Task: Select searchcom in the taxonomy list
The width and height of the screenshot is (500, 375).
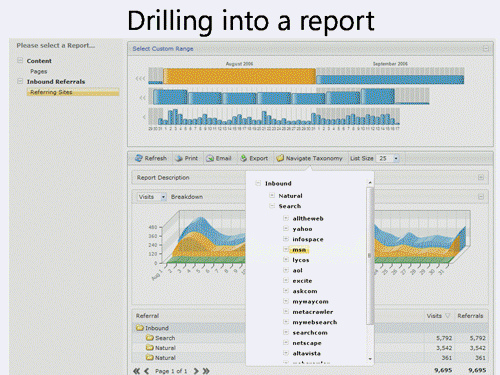Action: pos(310,332)
